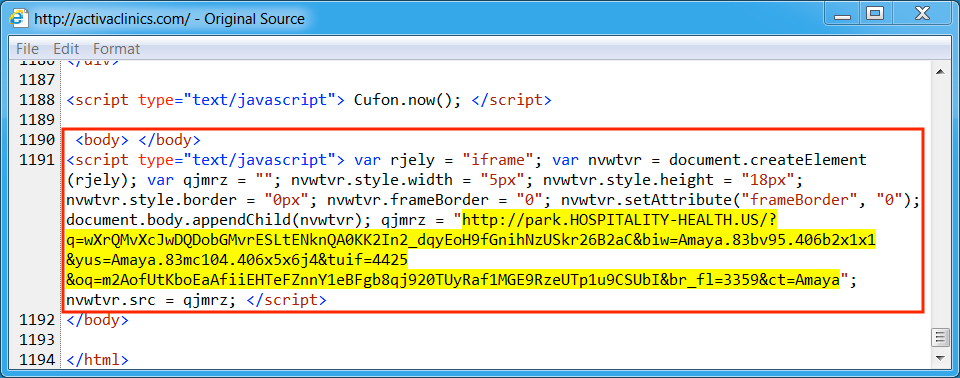Click line number 1191
Viewport: 960px width, 378px height.
coord(37,160)
